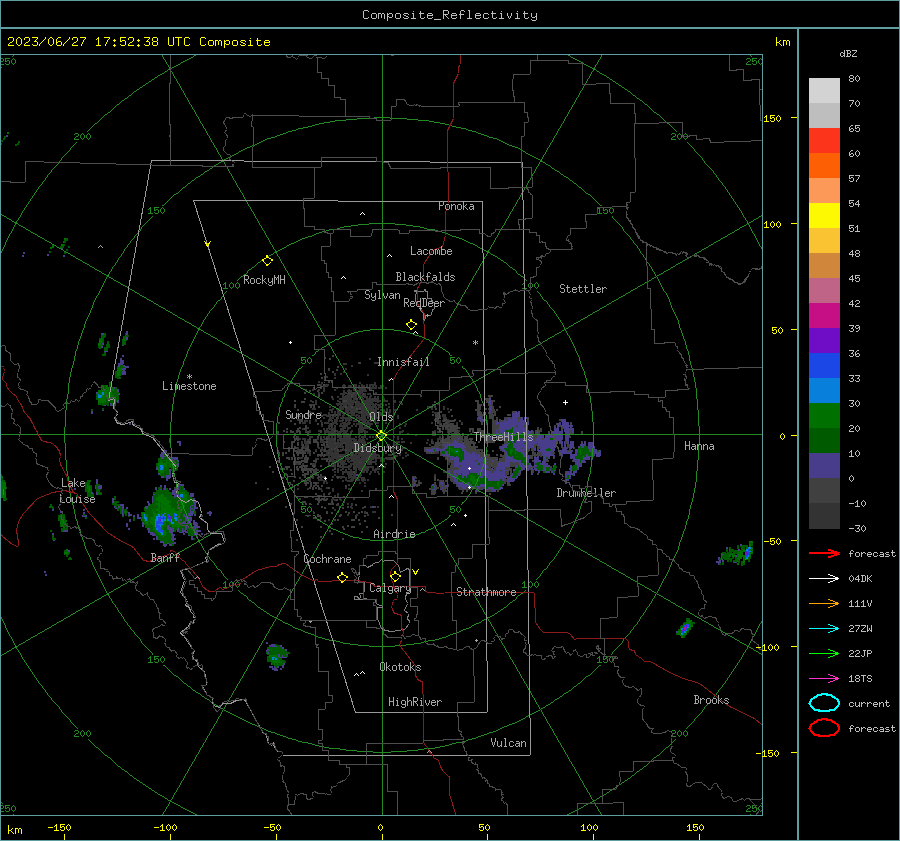Click the Hanna label
Screen dimensions: 900x841
[x=699, y=446]
